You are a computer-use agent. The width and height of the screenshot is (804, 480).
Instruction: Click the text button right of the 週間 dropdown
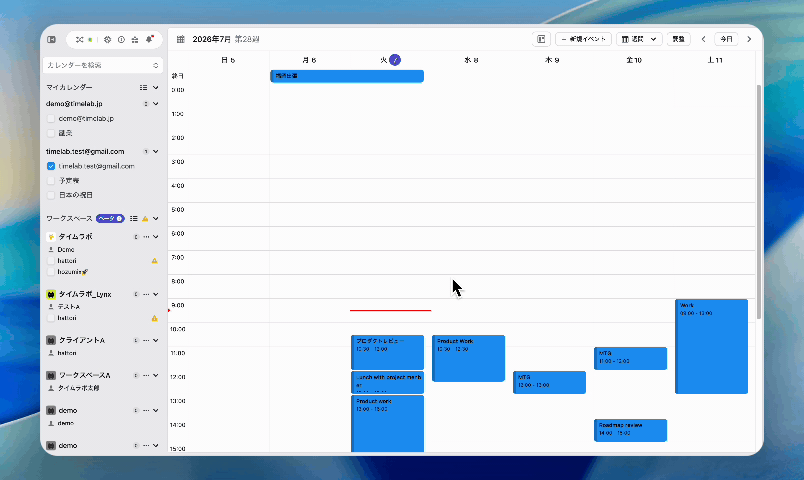(678, 39)
